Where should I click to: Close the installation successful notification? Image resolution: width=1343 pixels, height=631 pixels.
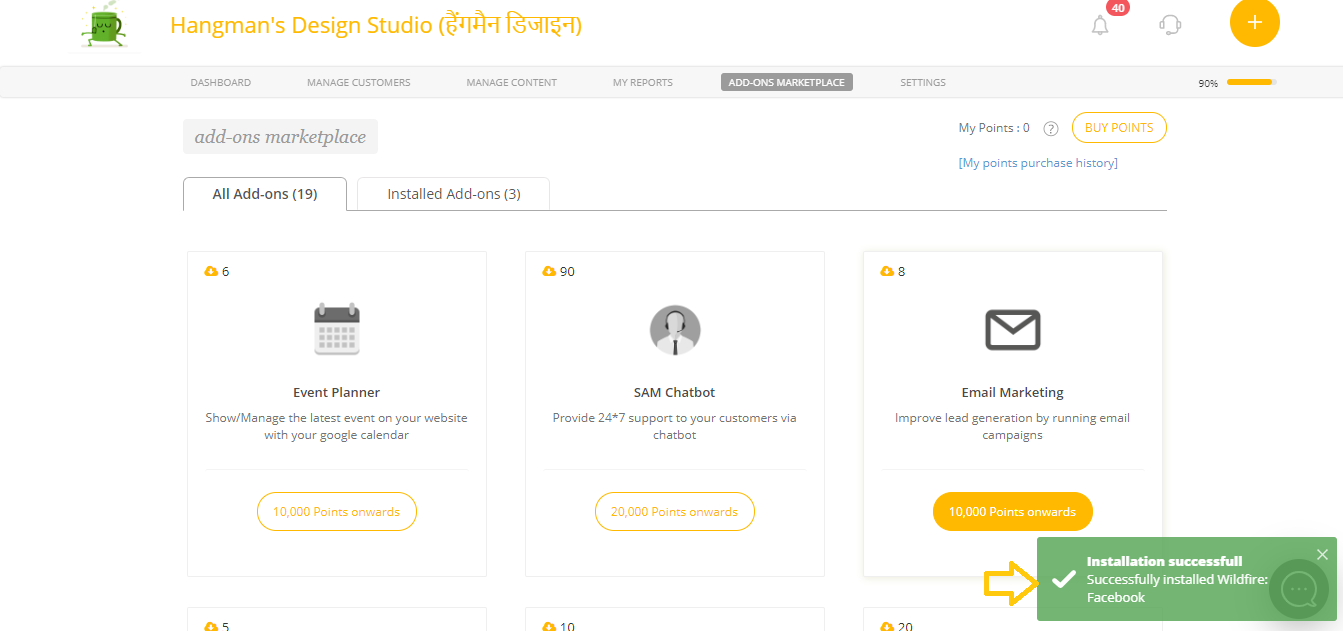coord(1322,554)
